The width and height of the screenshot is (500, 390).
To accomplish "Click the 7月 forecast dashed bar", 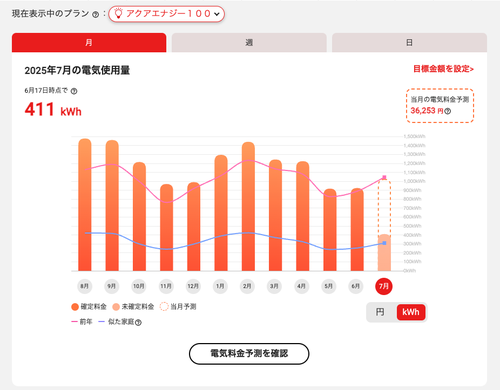I will pyautogui.click(x=384, y=207).
